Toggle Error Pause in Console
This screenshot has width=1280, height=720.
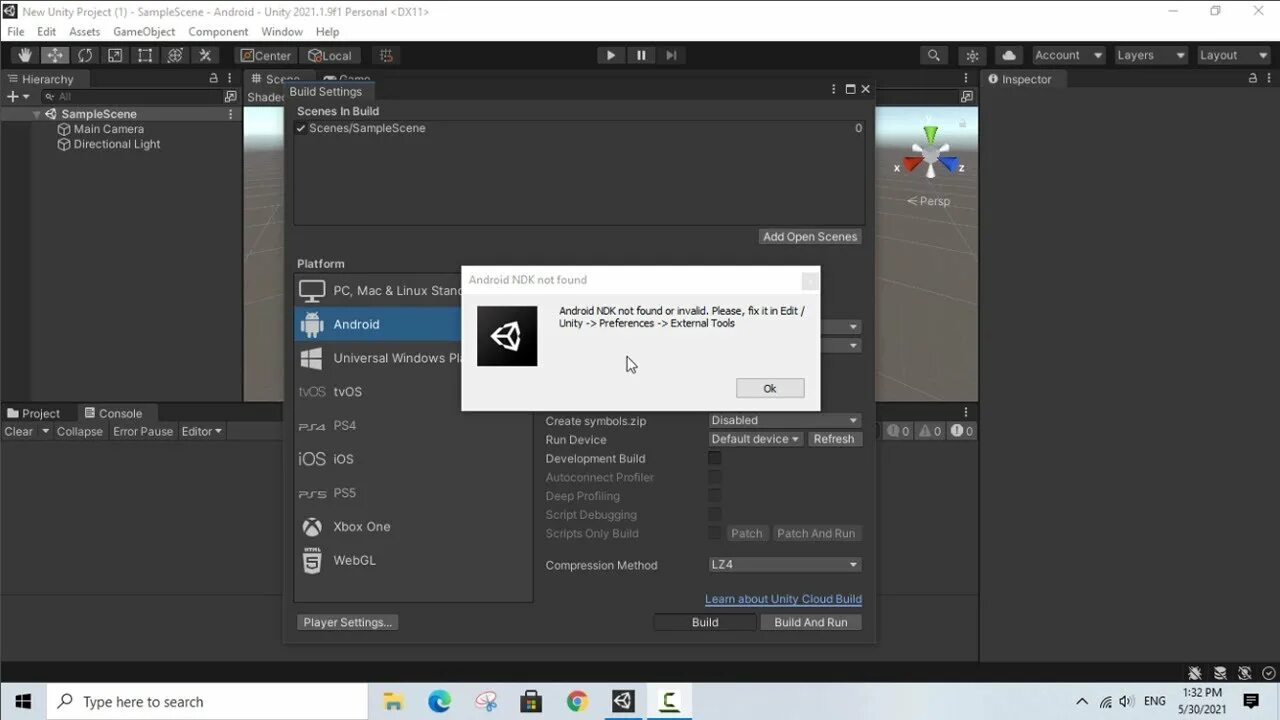click(143, 431)
